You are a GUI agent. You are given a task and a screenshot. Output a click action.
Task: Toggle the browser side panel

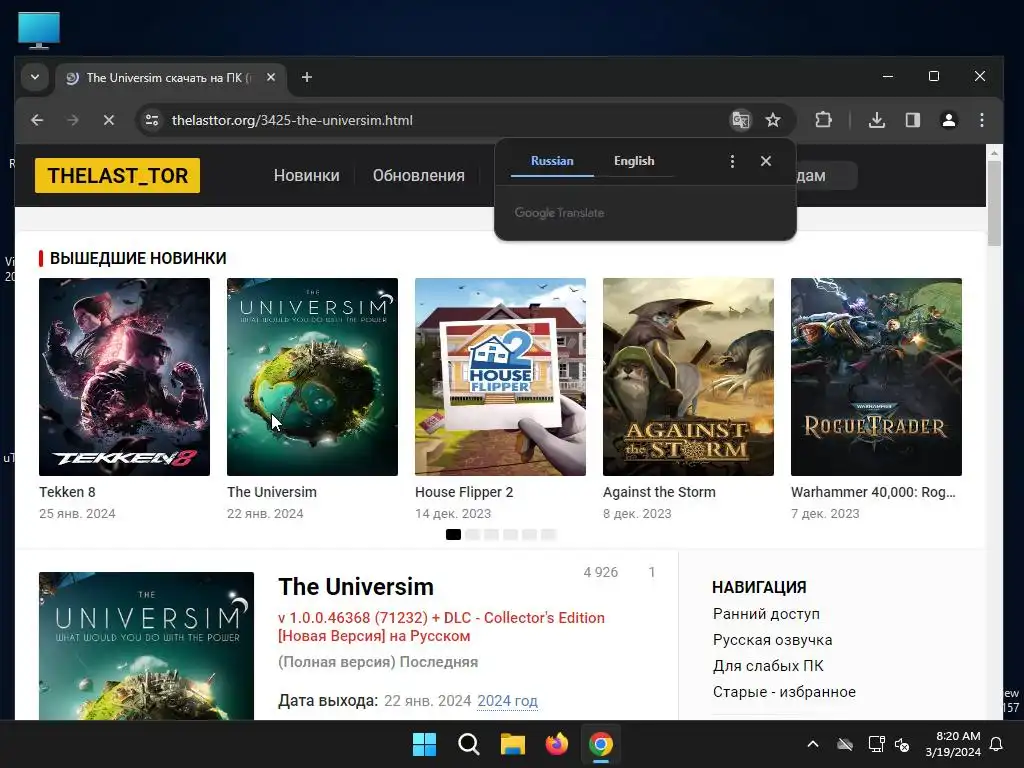point(913,120)
